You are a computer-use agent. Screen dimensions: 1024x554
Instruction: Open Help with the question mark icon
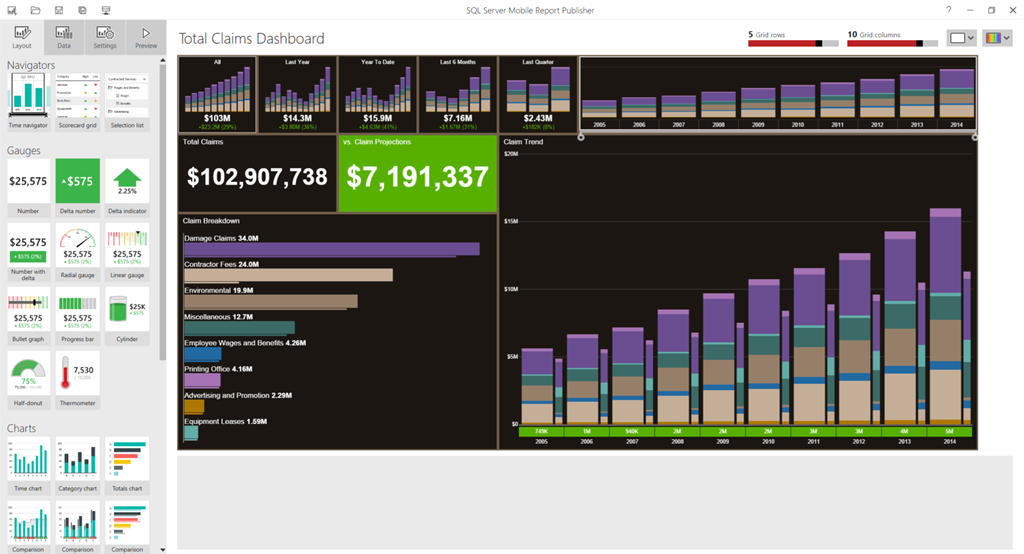(x=948, y=9)
